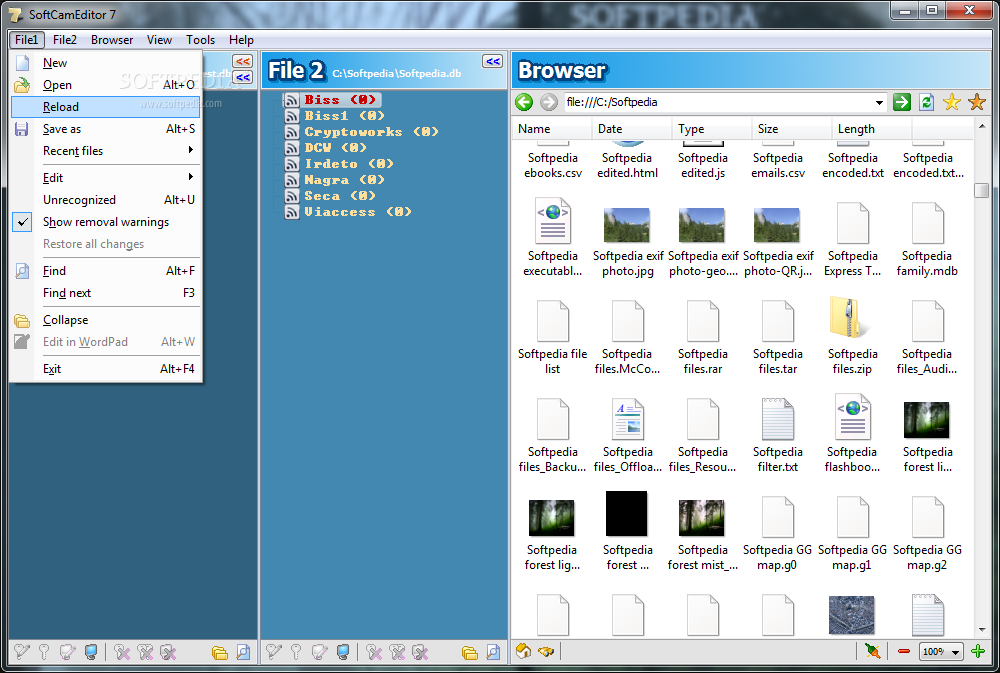Viewport: 1000px width, 673px height.
Task: Choose New from the File1 menu
Action: [x=106, y=63]
